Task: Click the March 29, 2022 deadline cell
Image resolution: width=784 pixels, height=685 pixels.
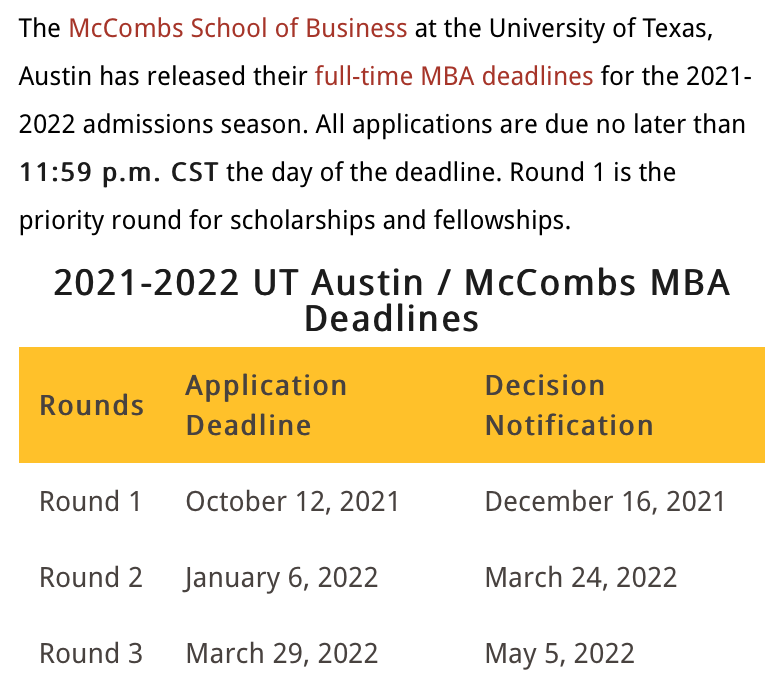Action: click(282, 654)
